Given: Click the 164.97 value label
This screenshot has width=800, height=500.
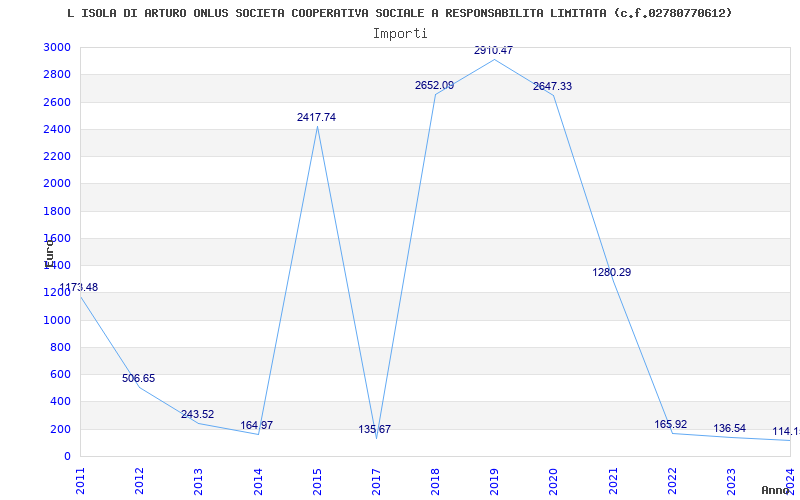Looking at the screenshot, I should 257,425.
